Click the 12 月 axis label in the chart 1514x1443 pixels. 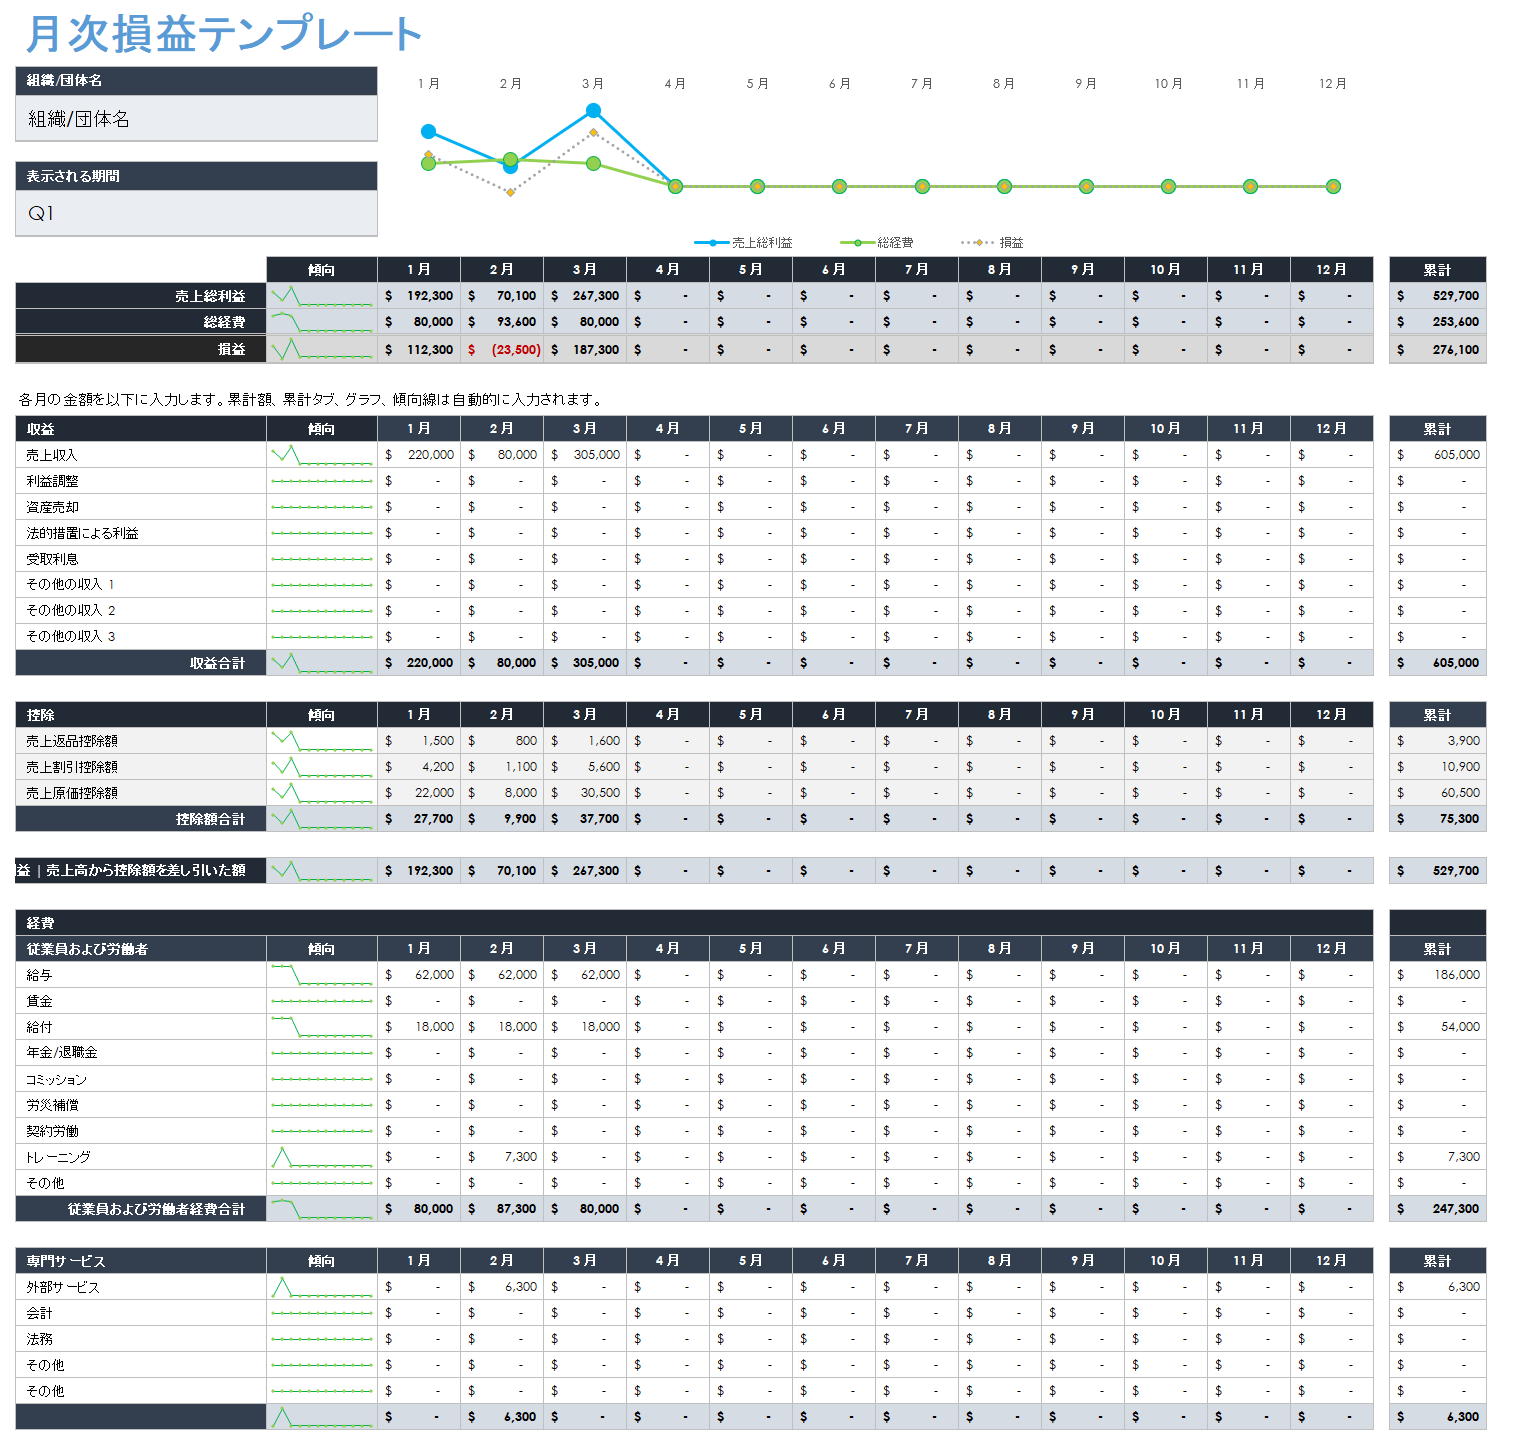pyautogui.click(x=1333, y=84)
